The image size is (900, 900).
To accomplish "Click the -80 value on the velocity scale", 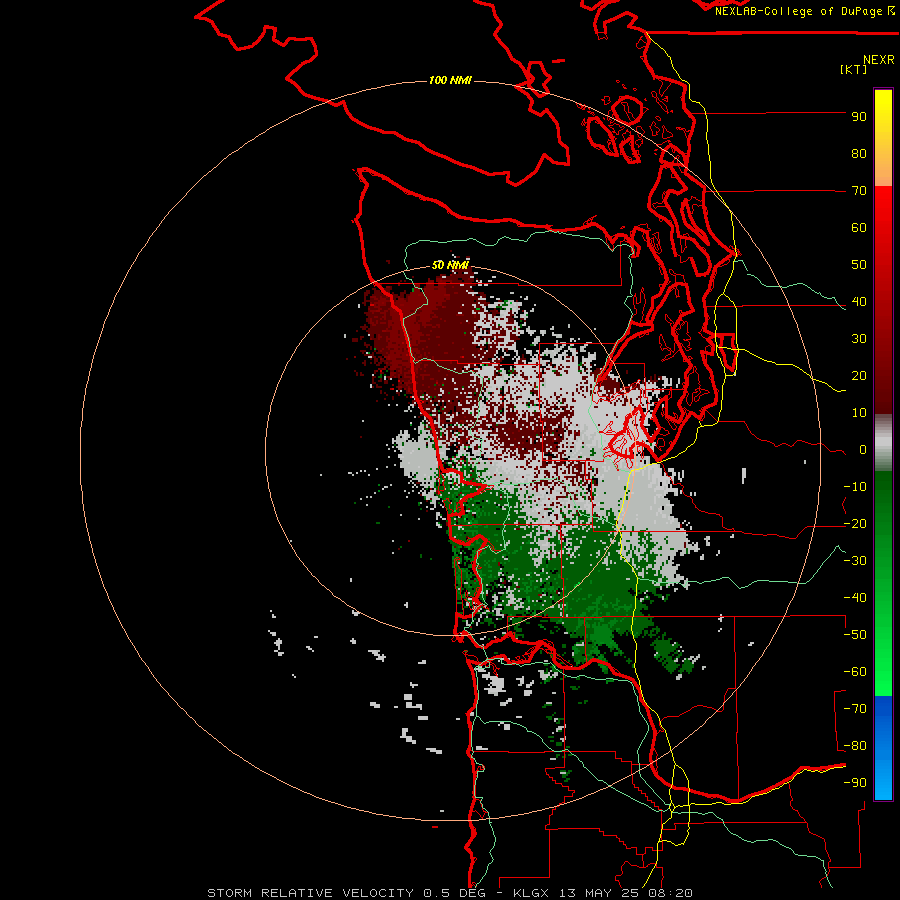I will (x=855, y=746).
